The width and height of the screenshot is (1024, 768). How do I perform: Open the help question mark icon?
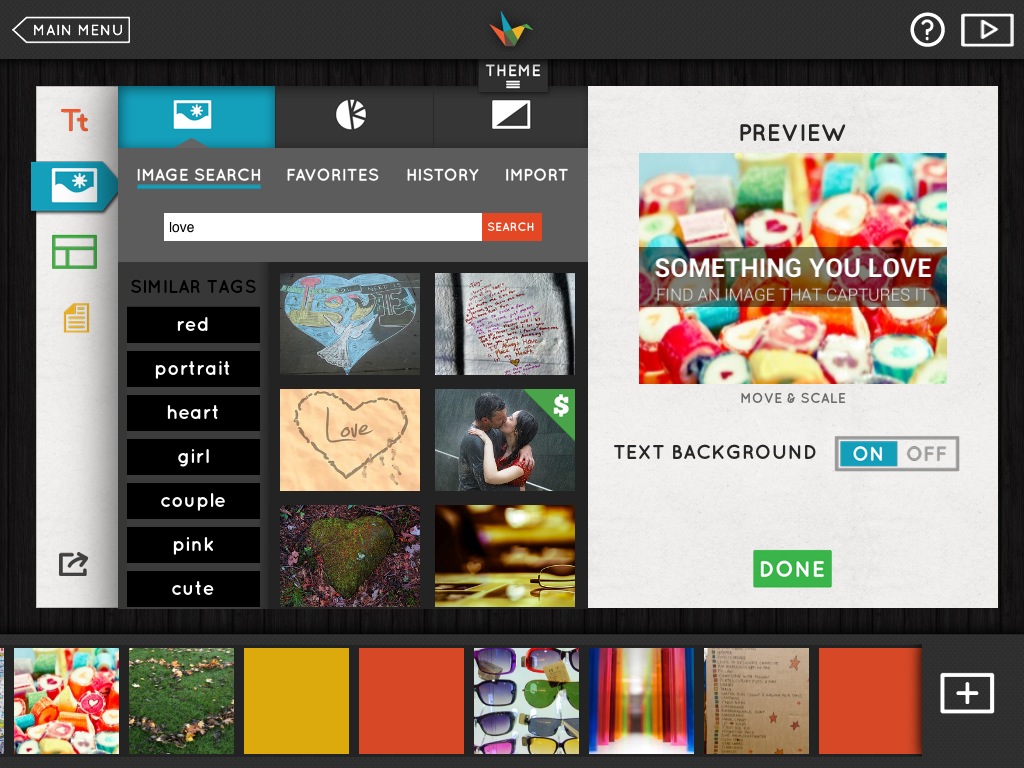coord(927,29)
